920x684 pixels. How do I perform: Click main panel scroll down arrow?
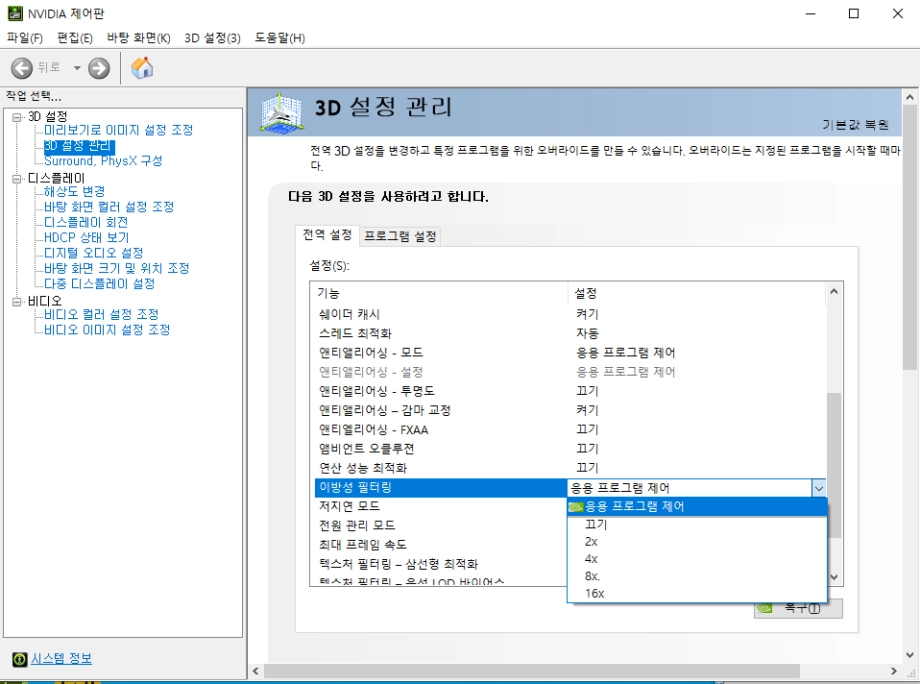coord(909,655)
